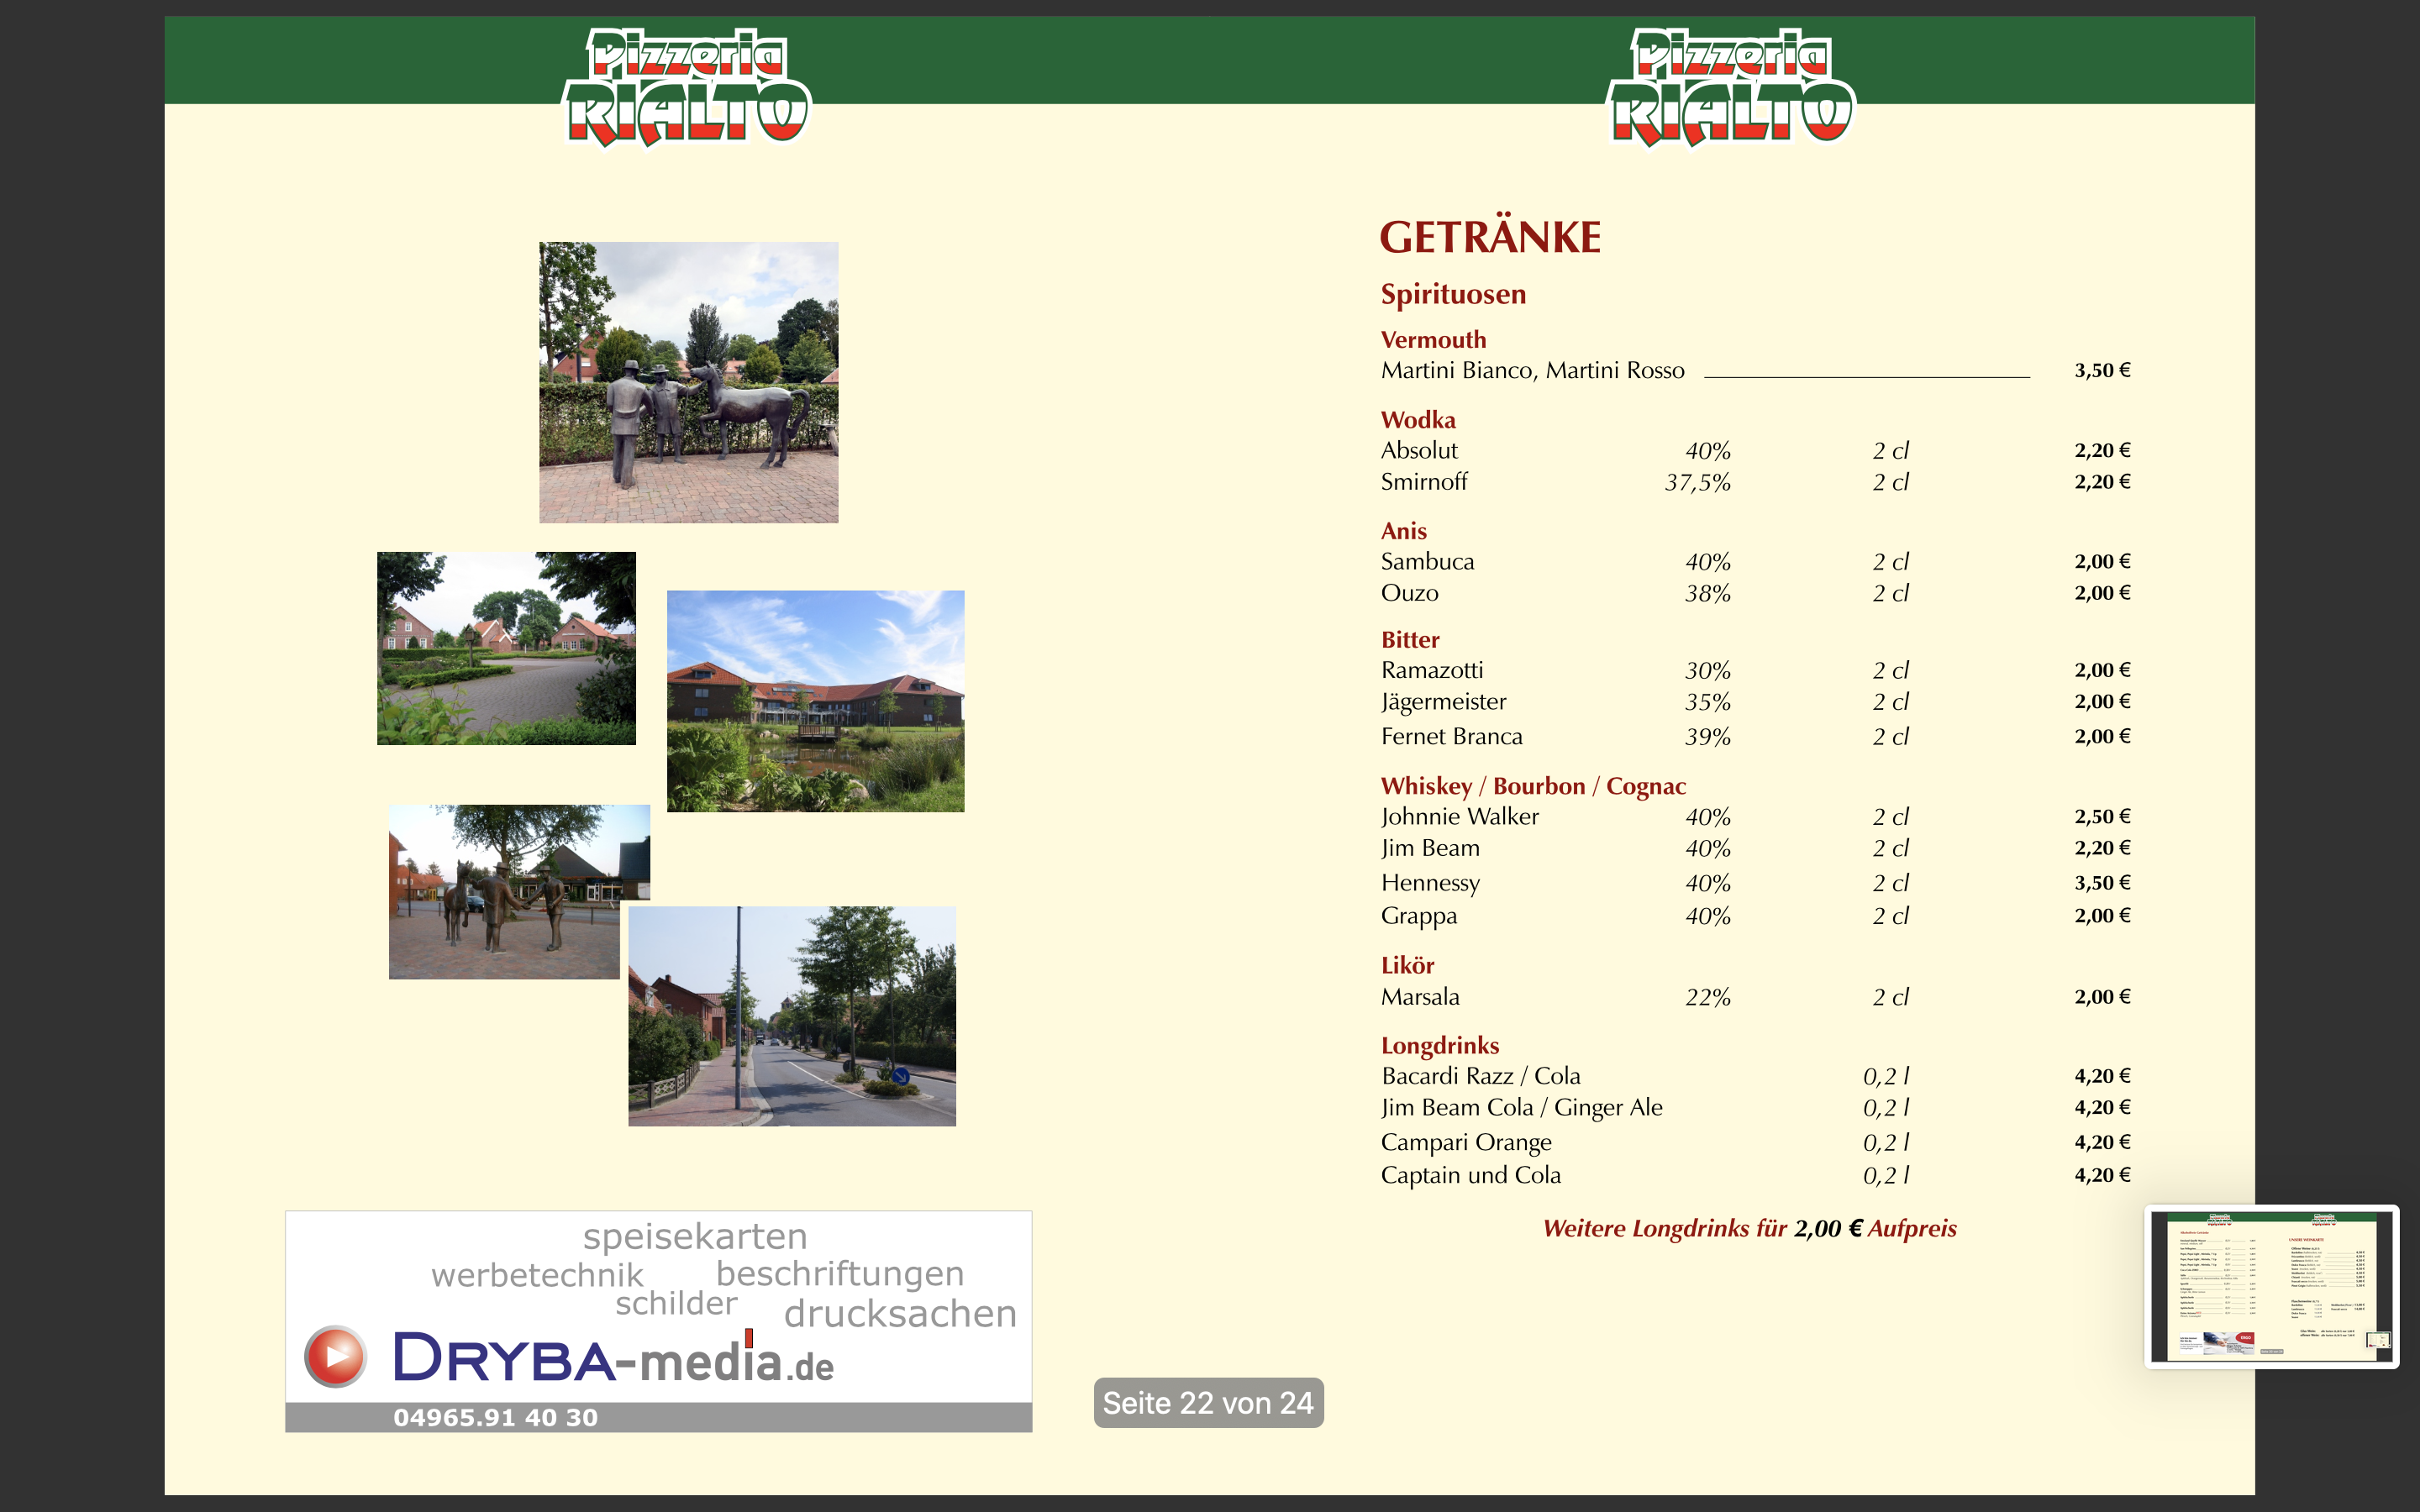The width and height of the screenshot is (2420, 1512).
Task: Click the Jägermeister menu item
Action: point(1443,702)
